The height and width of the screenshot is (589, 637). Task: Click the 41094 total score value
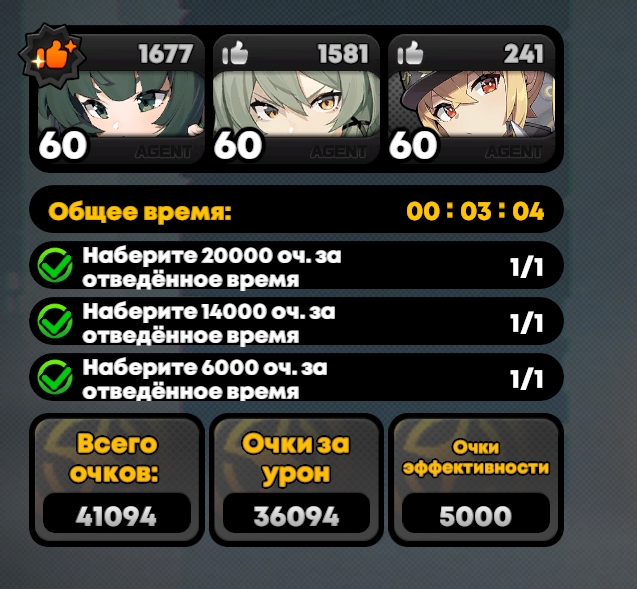click(117, 516)
